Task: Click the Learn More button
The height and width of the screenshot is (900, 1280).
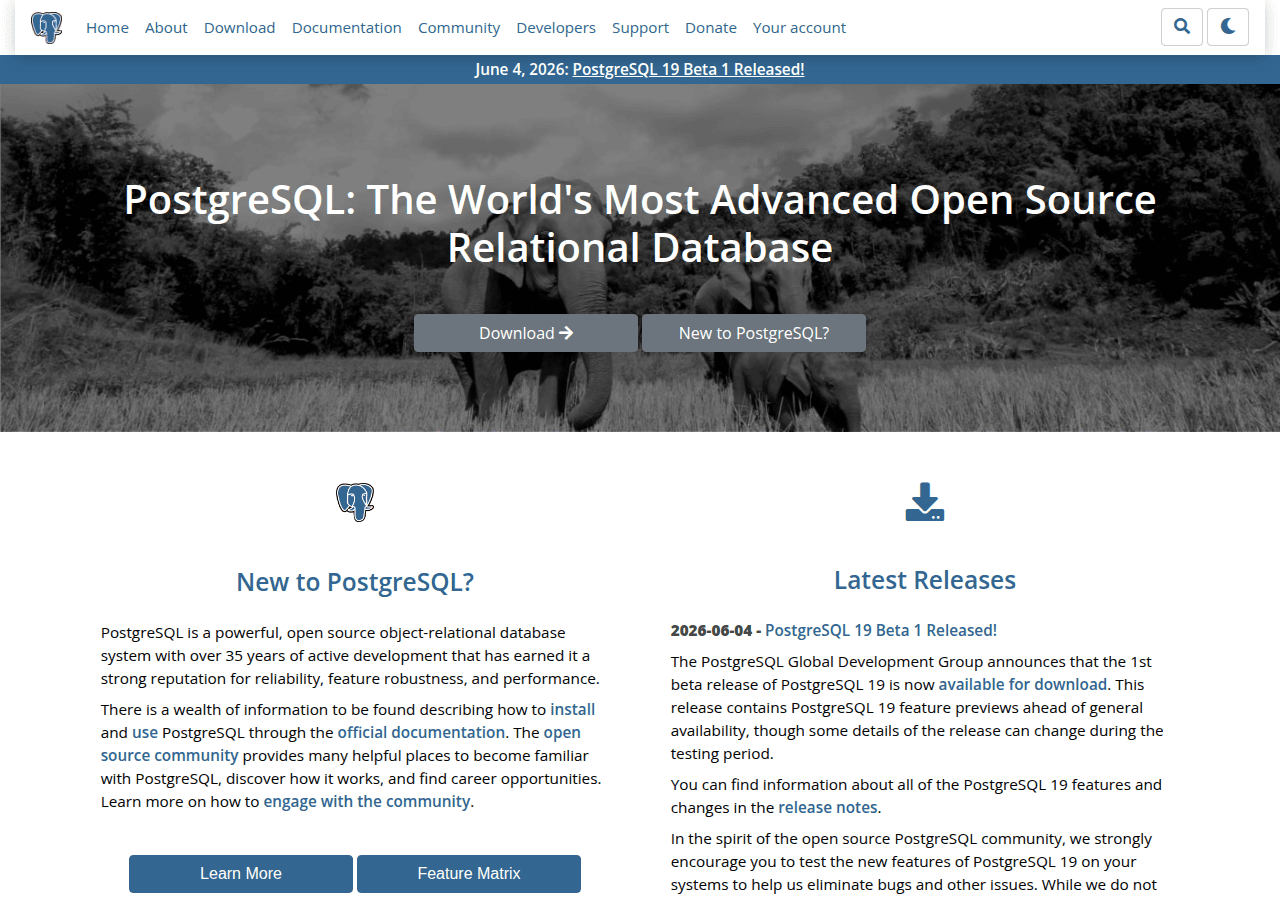Action: coord(241,873)
